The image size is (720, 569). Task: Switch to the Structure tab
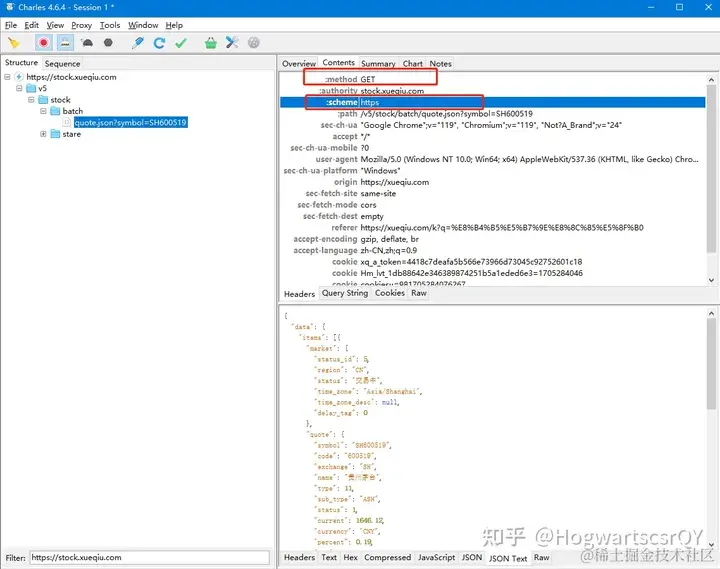pos(21,62)
